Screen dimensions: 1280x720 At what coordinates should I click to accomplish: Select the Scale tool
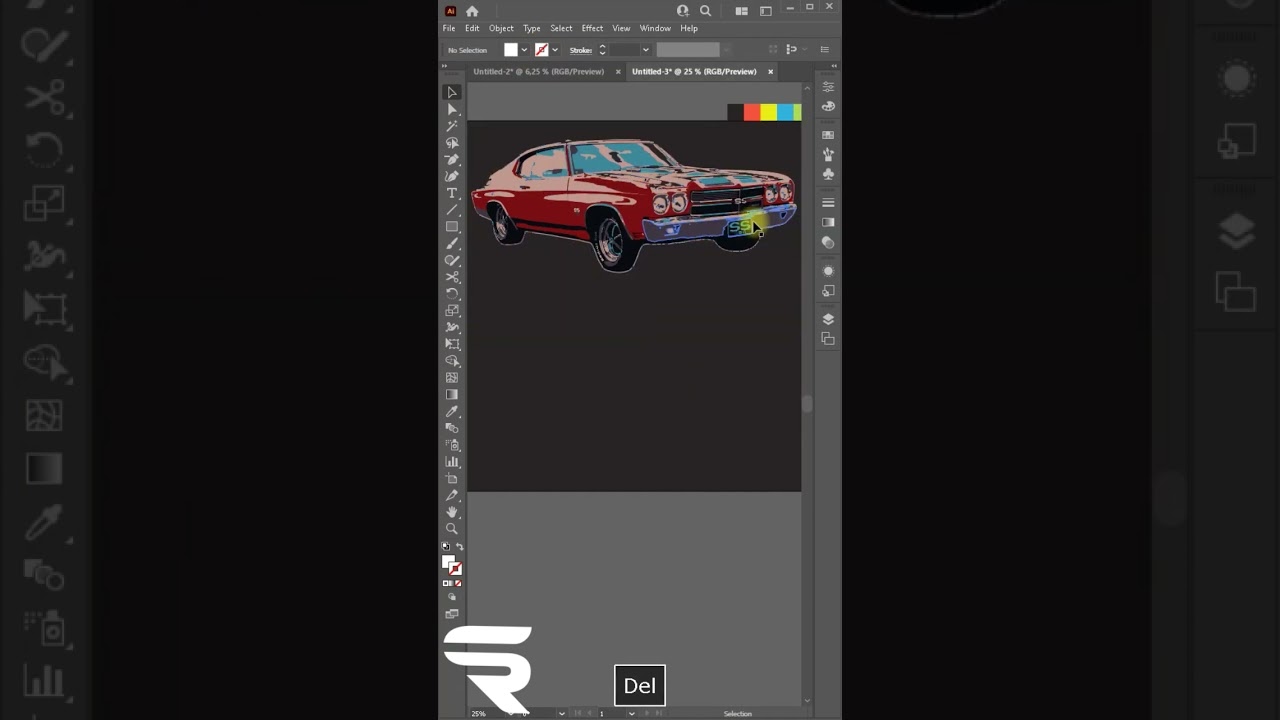(452, 311)
